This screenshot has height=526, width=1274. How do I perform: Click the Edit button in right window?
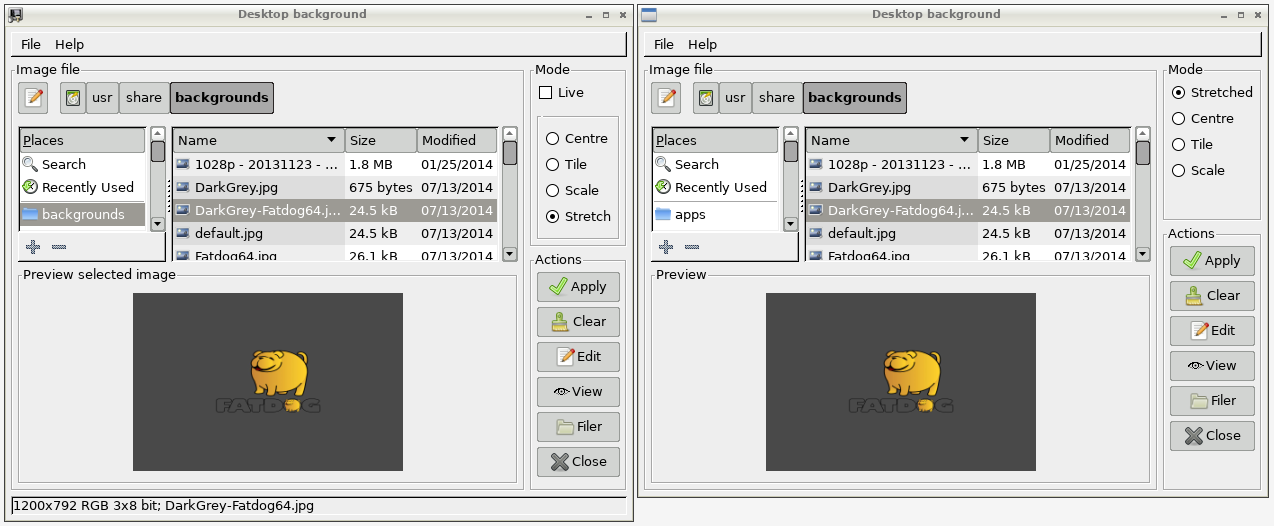(x=1211, y=330)
